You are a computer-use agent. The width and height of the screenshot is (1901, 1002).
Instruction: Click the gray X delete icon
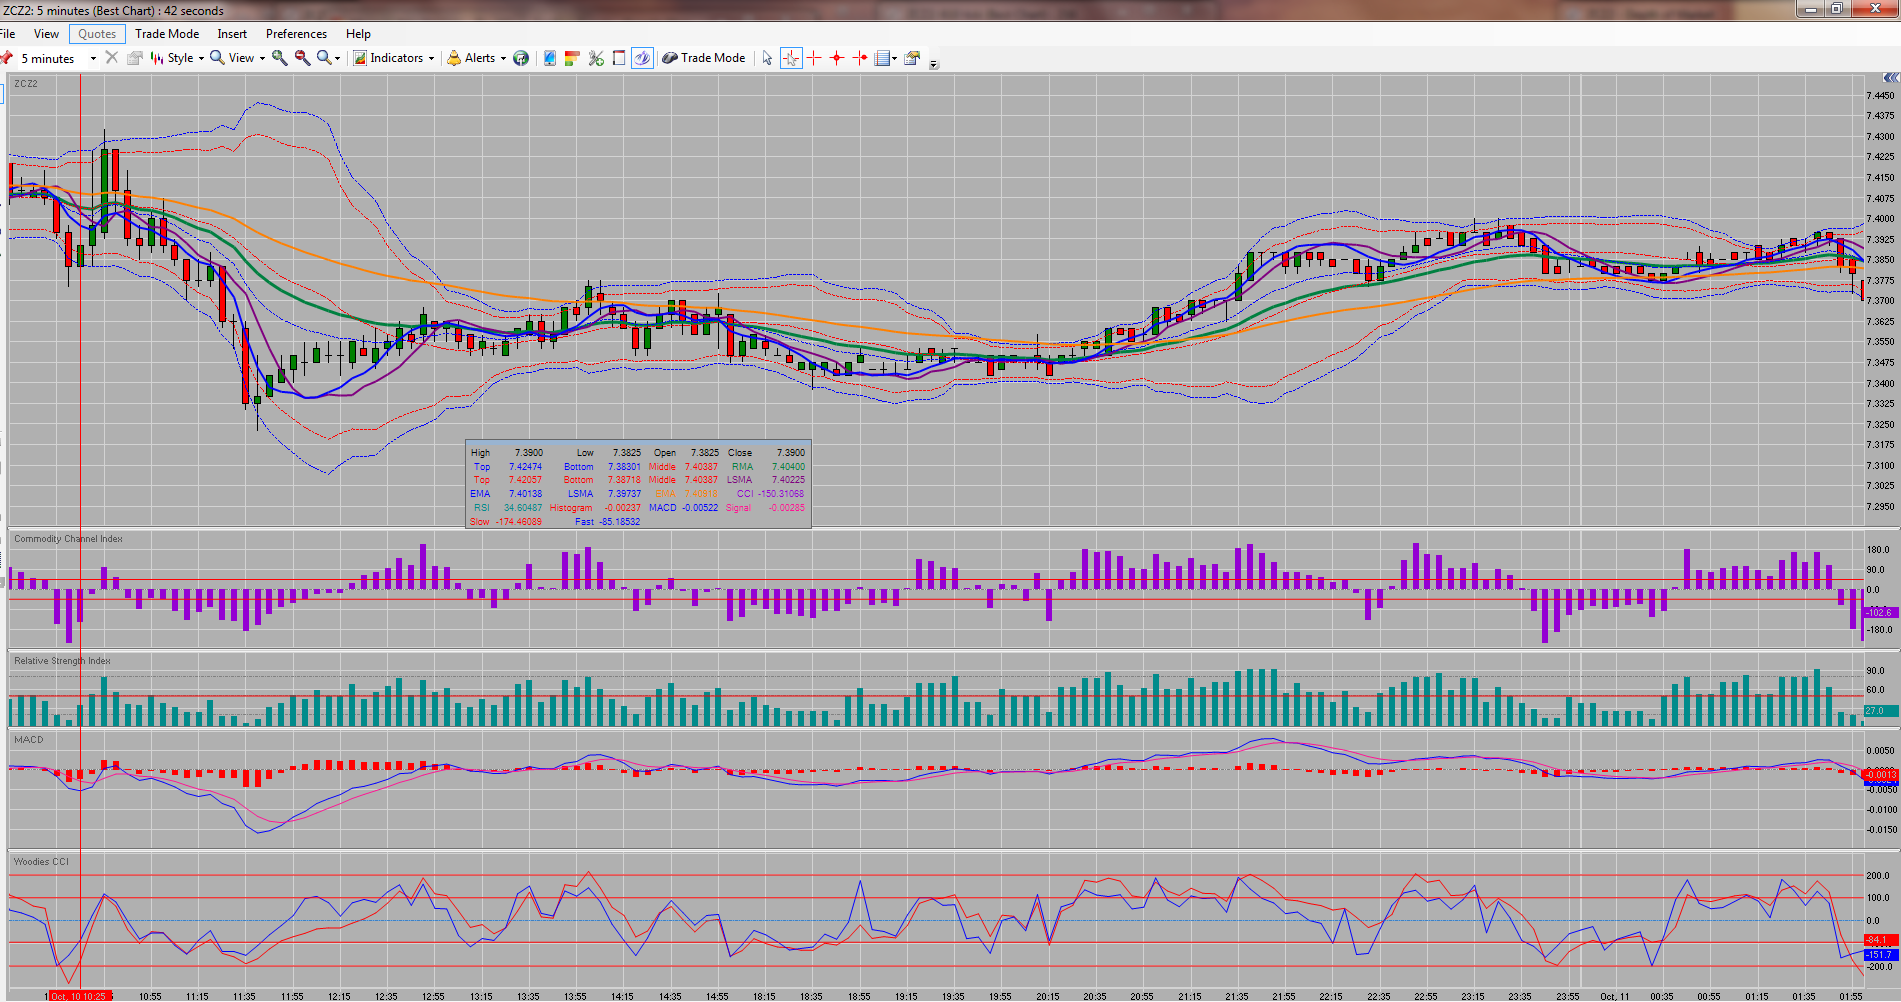click(112, 58)
